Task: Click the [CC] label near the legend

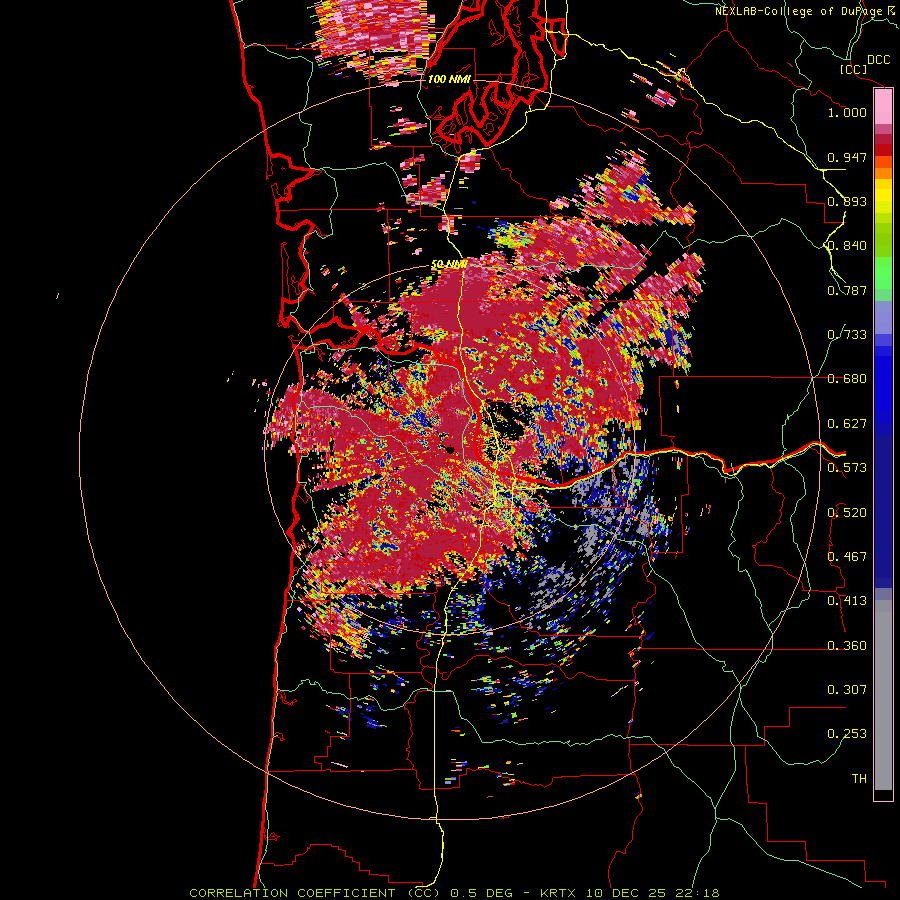Action: point(853,69)
